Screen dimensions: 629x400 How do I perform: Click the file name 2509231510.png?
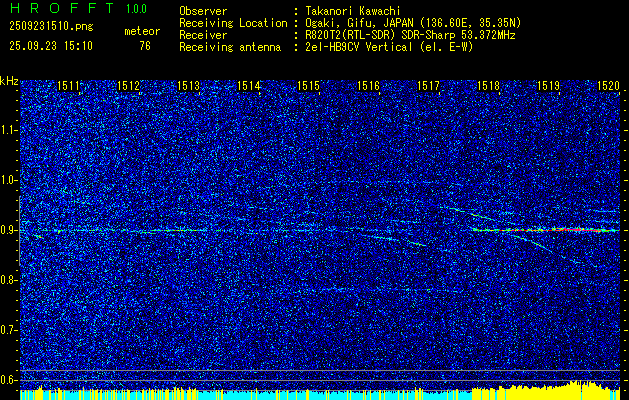pos(51,27)
